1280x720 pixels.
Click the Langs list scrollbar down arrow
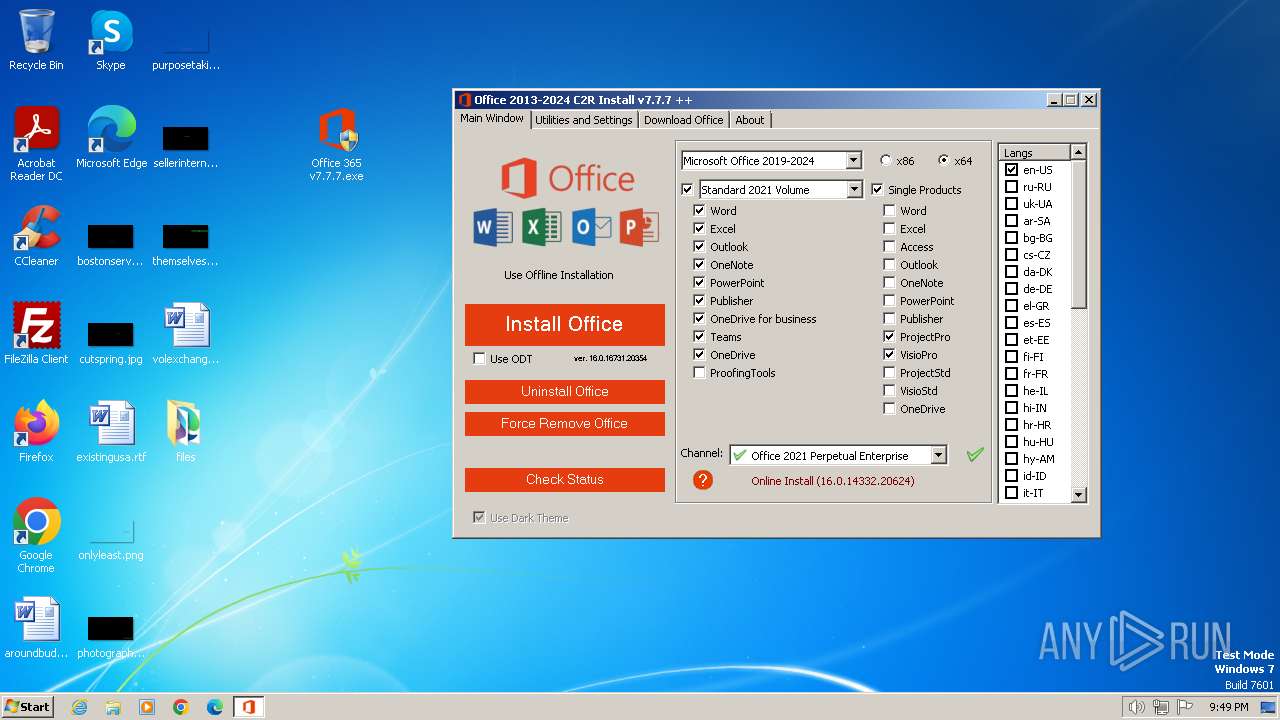[1078, 494]
